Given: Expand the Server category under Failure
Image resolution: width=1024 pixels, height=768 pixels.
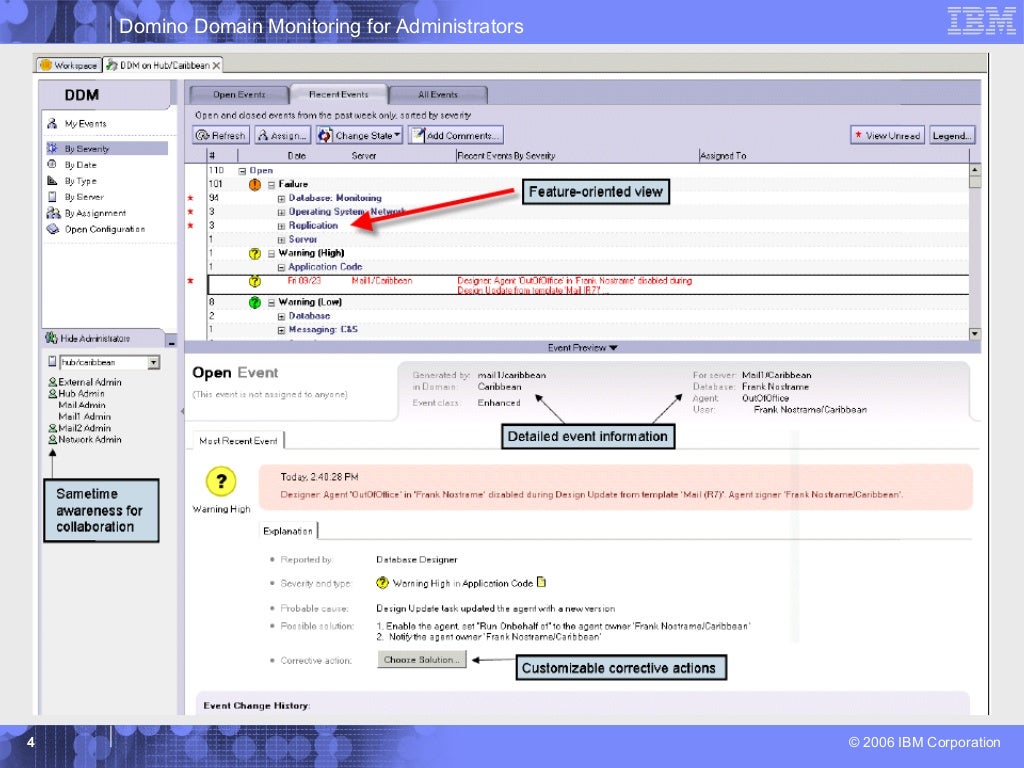Looking at the screenshot, I should tap(281, 240).
